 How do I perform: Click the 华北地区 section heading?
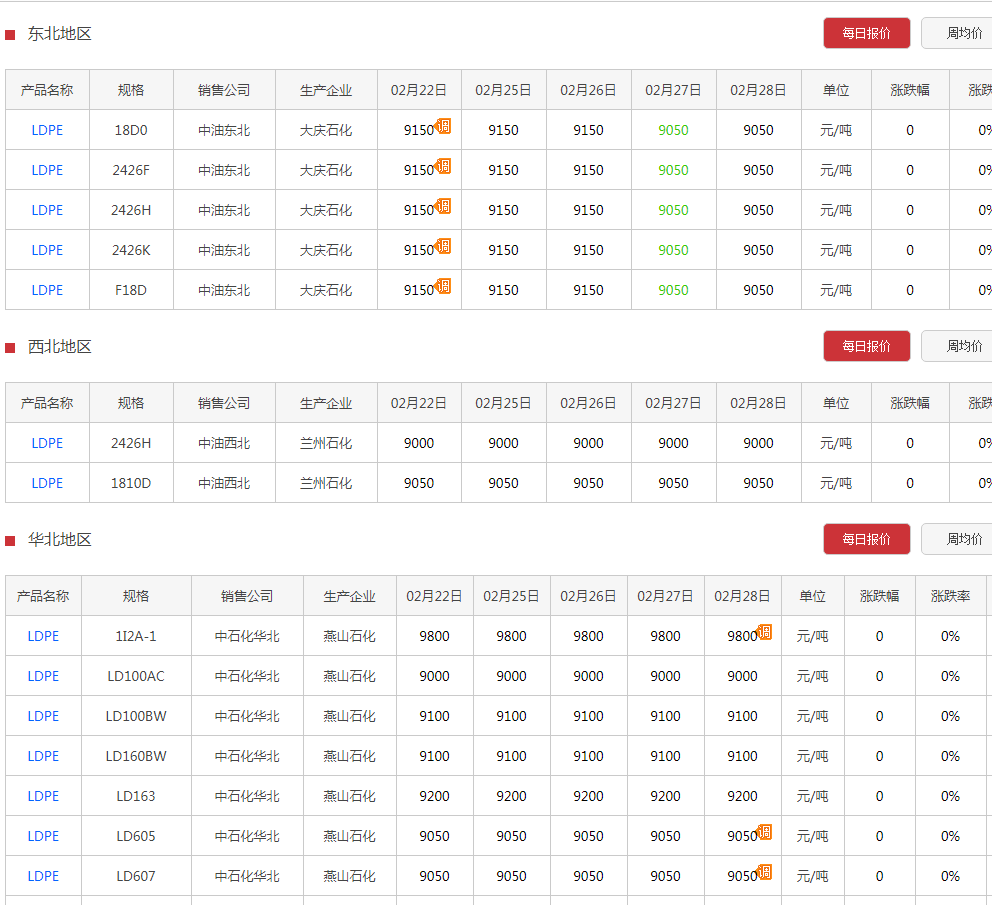59,540
